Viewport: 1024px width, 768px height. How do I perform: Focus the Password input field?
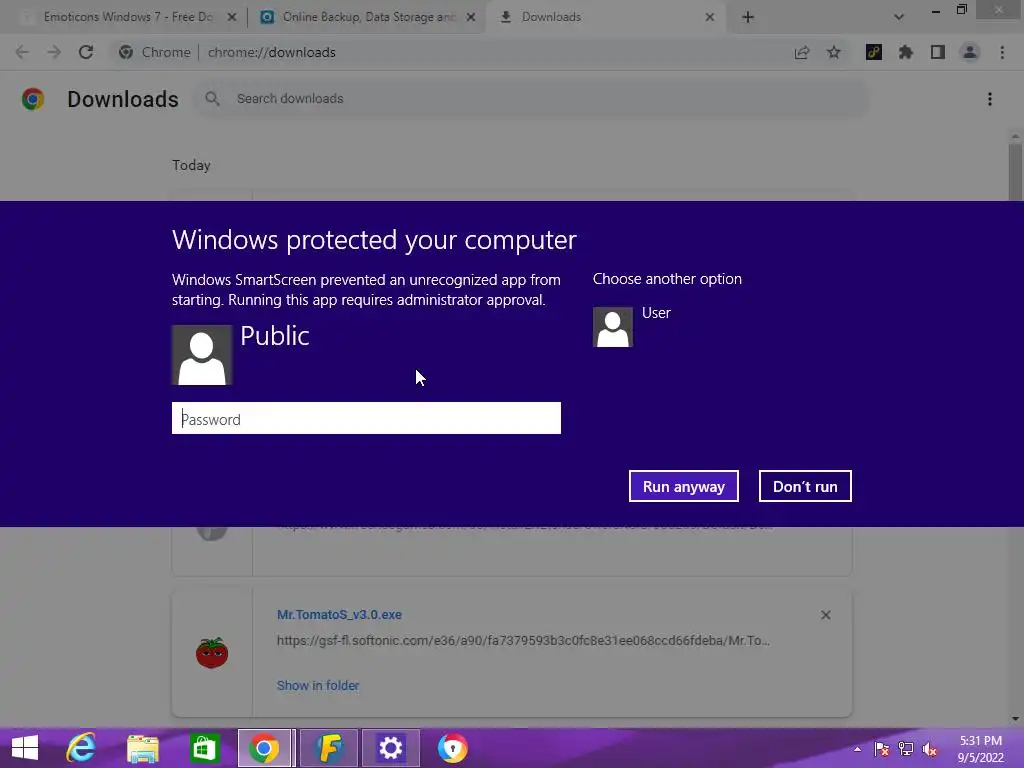pyautogui.click(x=366, y=419)
